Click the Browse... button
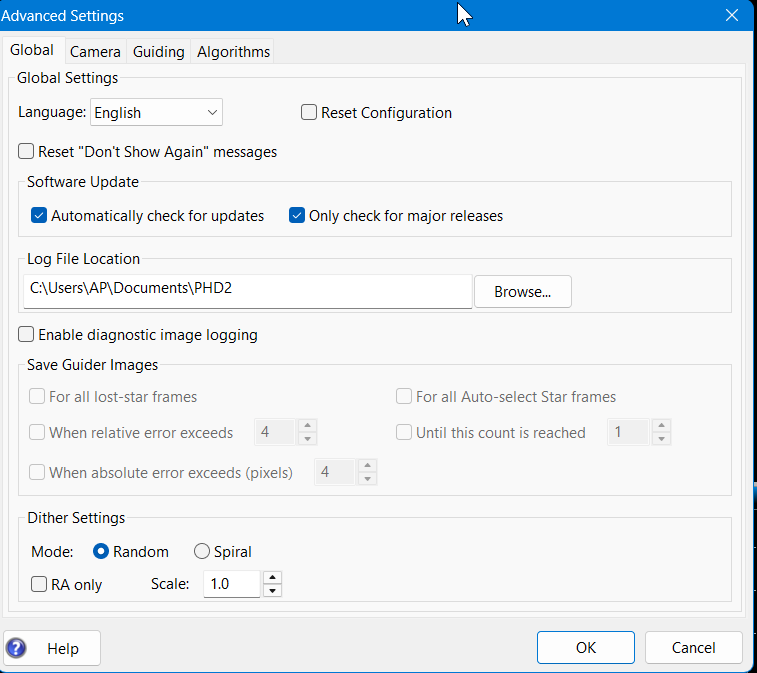The image size is (757, 673). (x=523, y=292)
